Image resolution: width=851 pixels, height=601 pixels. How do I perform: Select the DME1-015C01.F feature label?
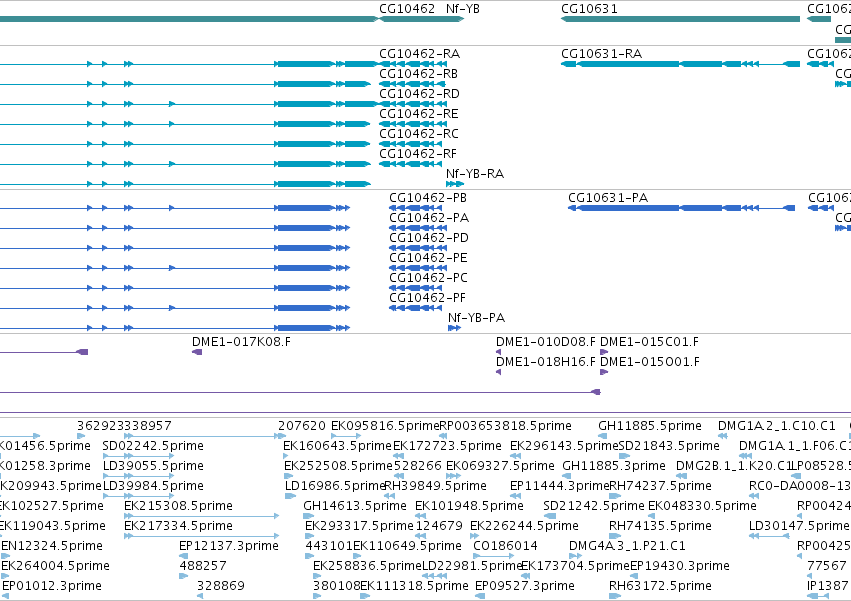click(649, 342)
